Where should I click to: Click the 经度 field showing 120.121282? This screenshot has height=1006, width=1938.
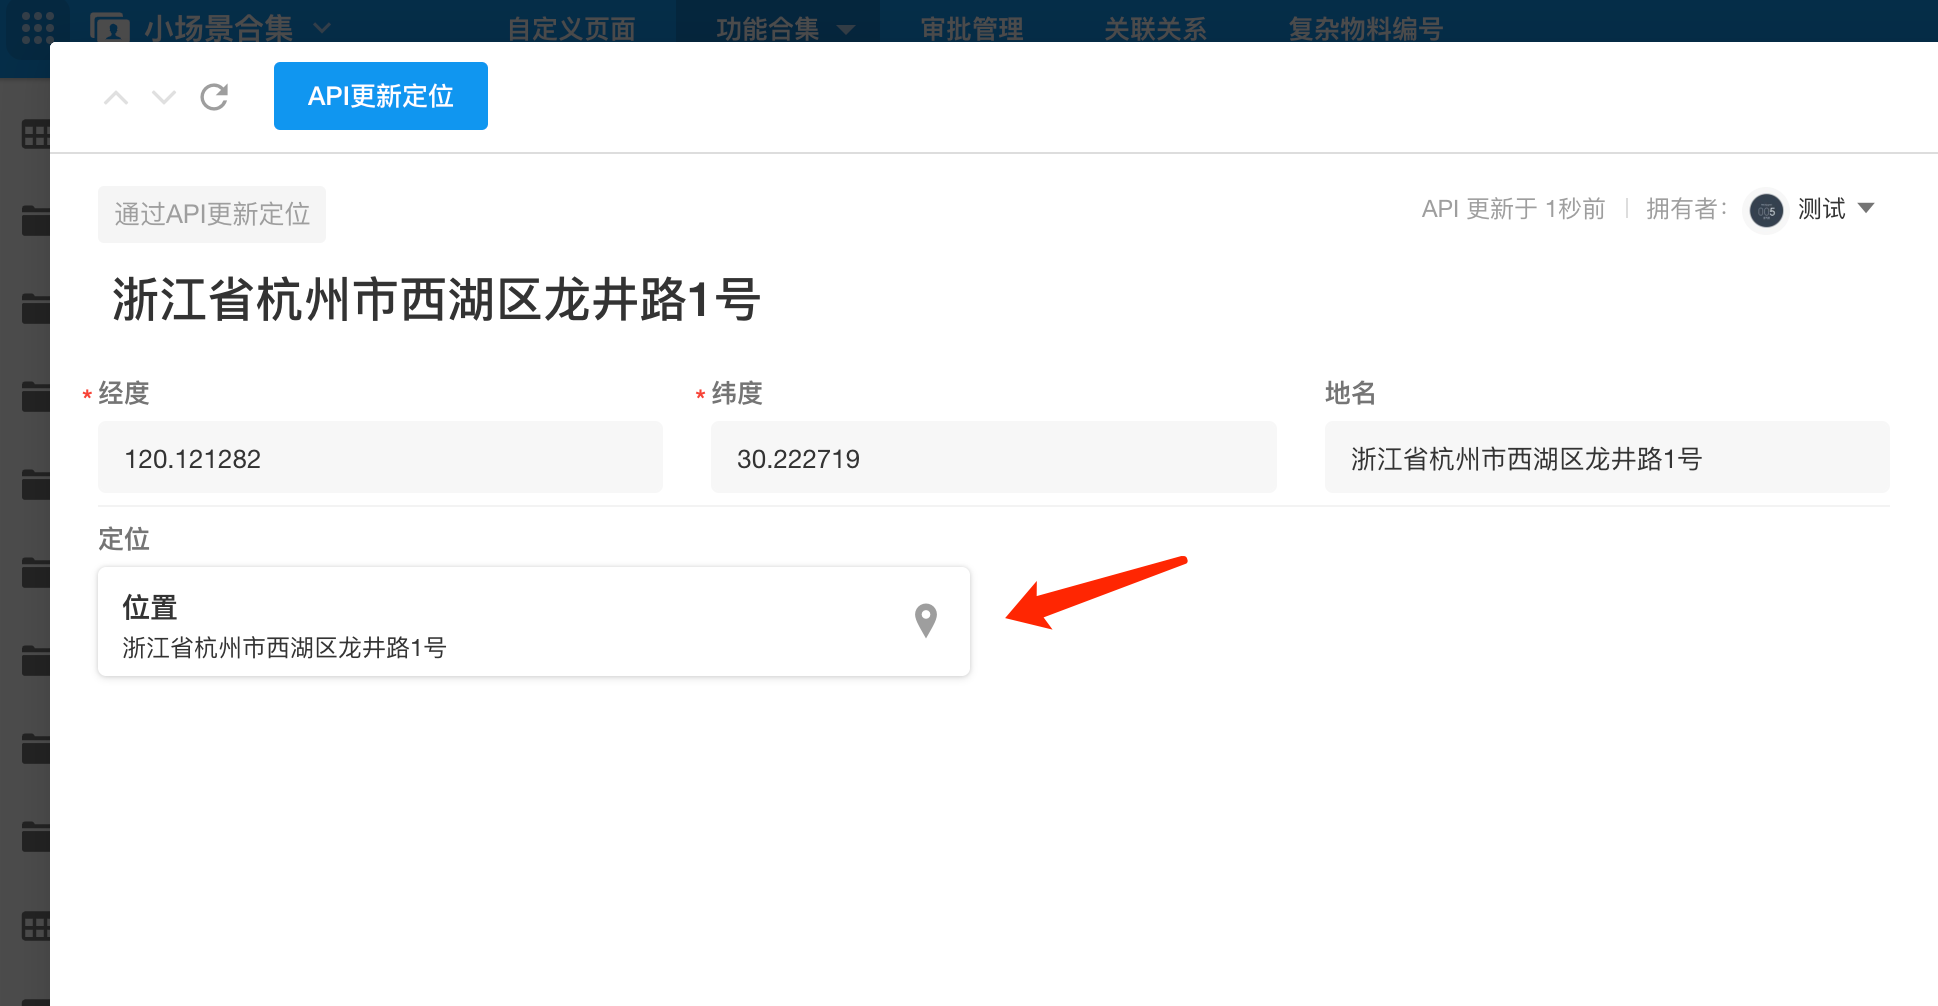point(380,458)
